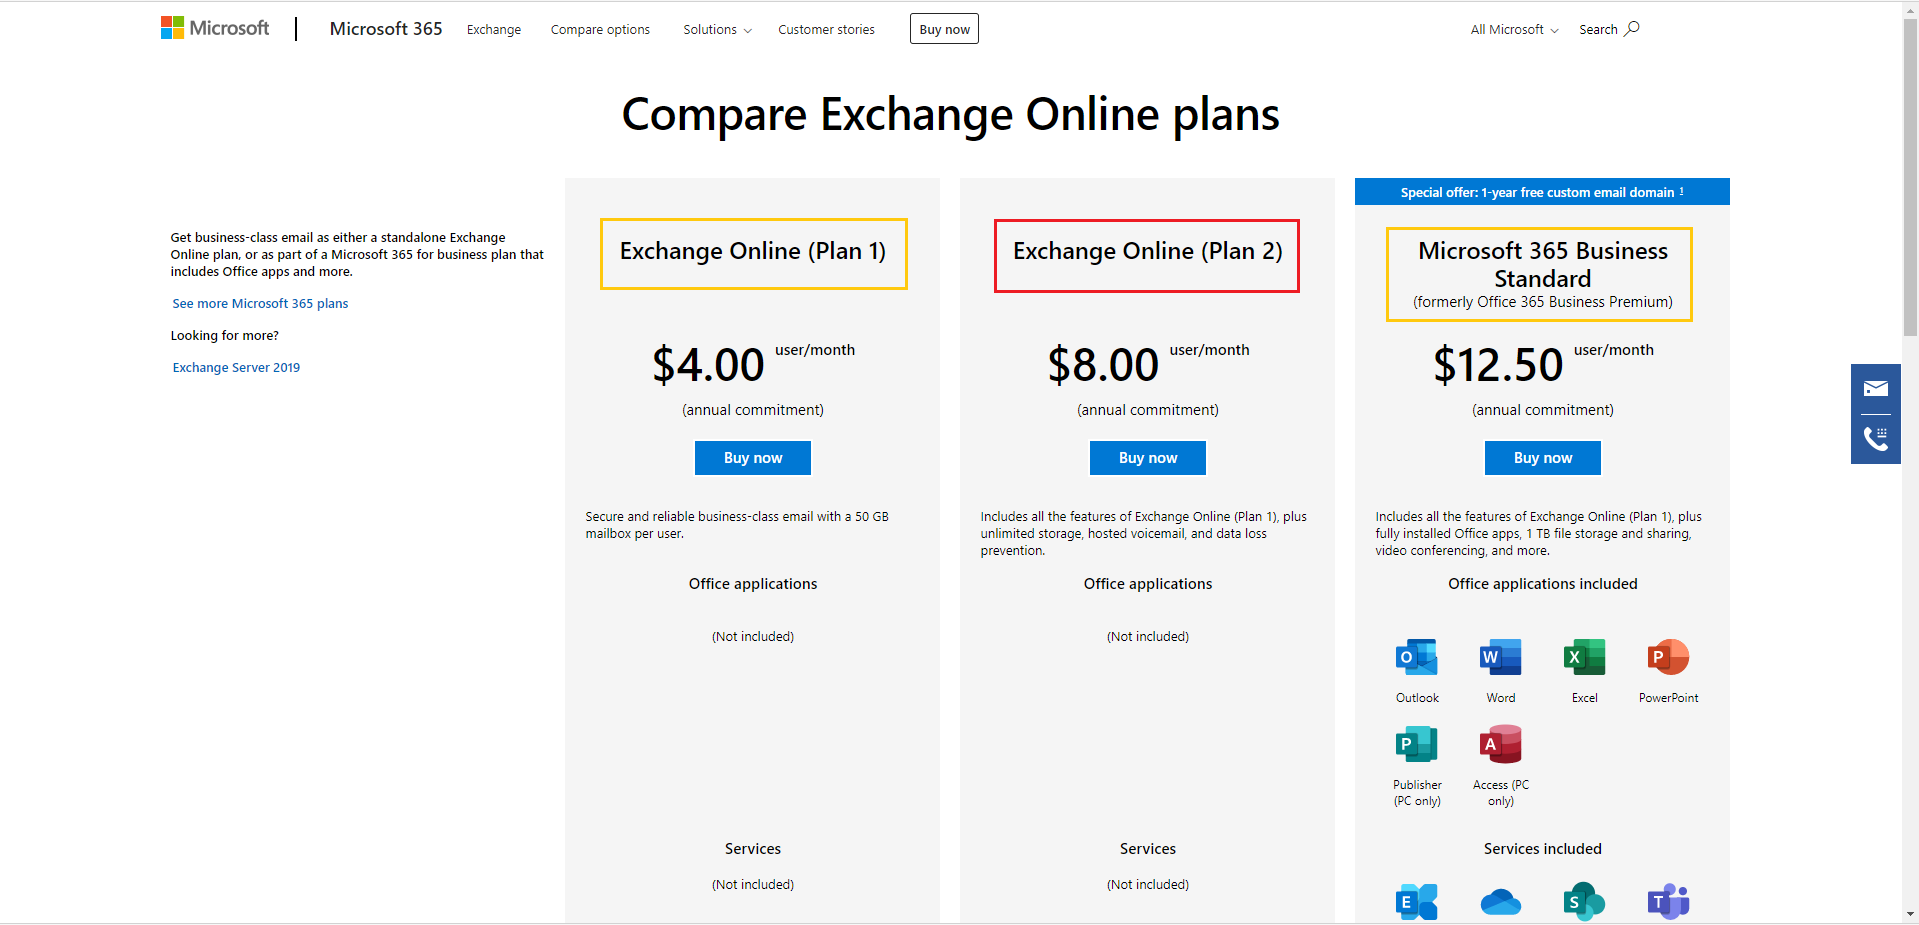Click the phone contact icon on right sidebar
Viewport: 1919px width, 925px height.
[x=1876, y=438]
